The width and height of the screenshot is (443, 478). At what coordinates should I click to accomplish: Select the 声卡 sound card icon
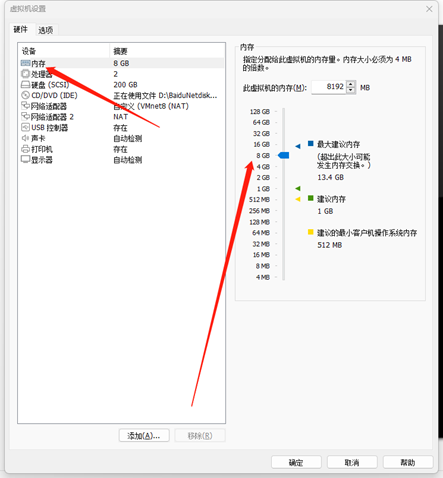pos(25,138)
